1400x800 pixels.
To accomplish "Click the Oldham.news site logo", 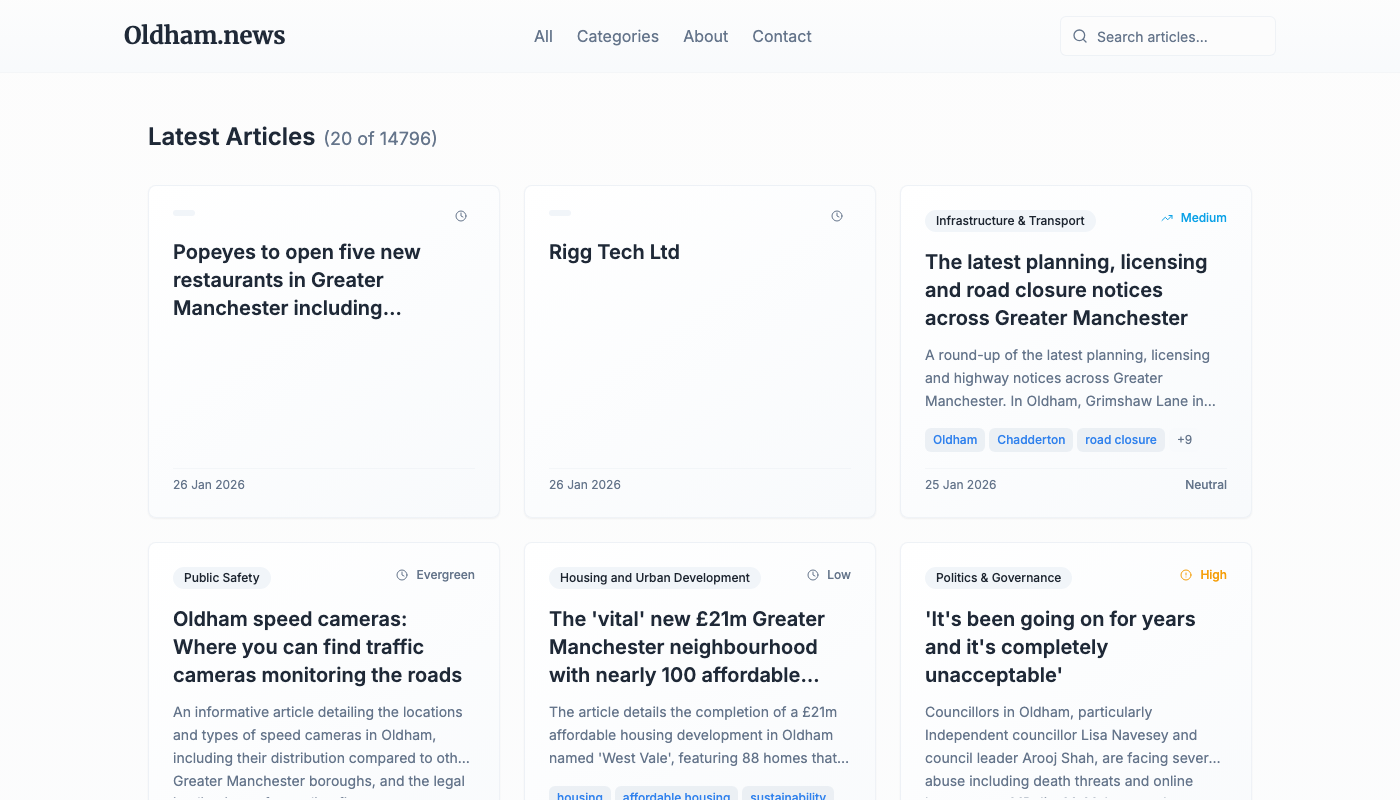I will pos(204,36).
